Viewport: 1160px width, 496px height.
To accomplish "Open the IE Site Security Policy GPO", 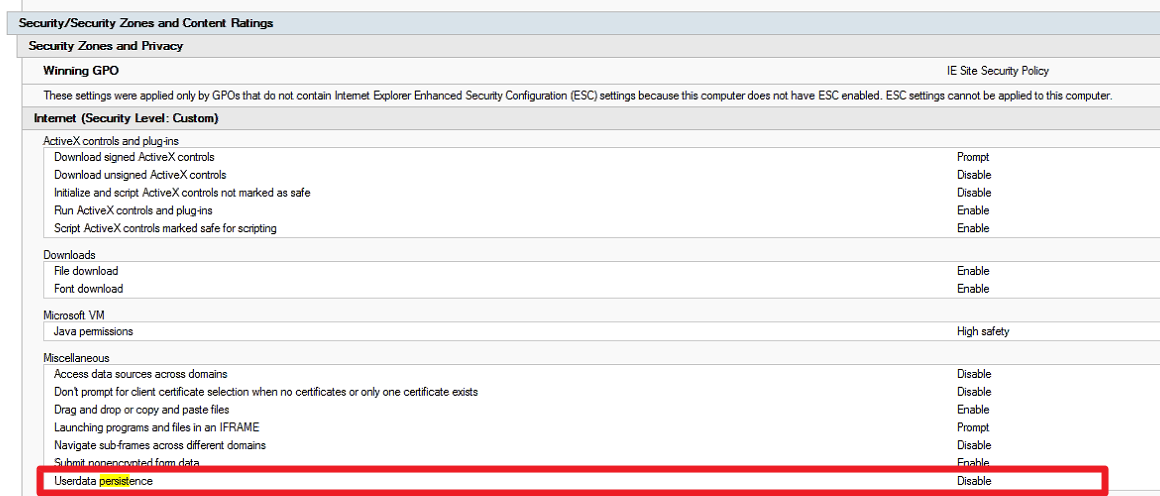I will click(997, 71).
